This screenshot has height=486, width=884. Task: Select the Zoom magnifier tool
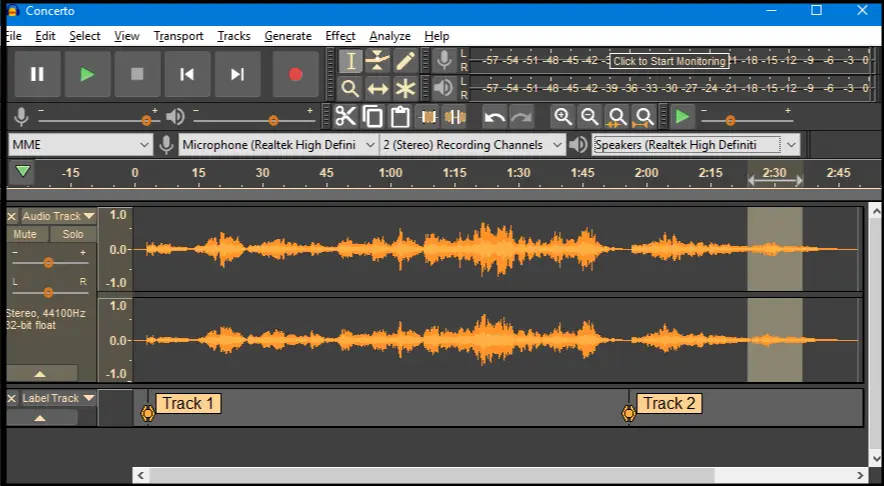click(x=350, y=89)
